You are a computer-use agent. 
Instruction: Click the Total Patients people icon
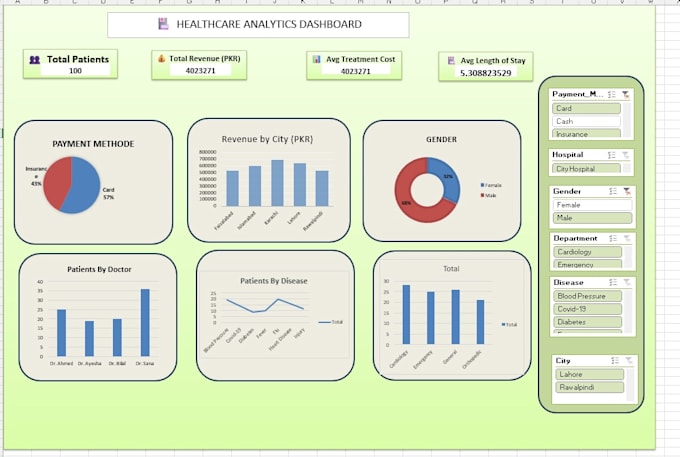click(35, 60)
